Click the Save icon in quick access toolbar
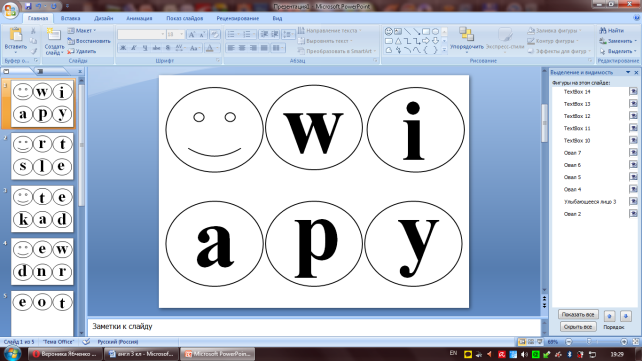This screenshot has height=361, width=642. tap(28, 6)
